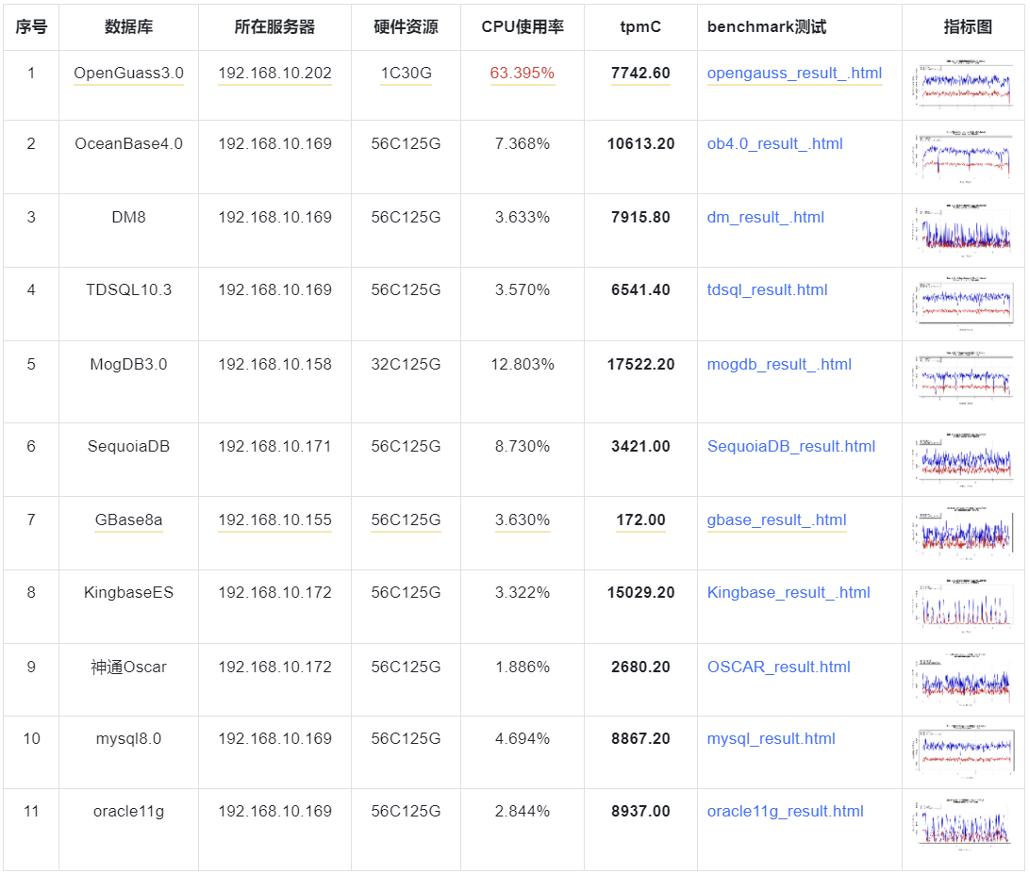Screen dimensions: 1030x874
Task: Open the oracle11g_result.html link
Action: coord(785,812)
